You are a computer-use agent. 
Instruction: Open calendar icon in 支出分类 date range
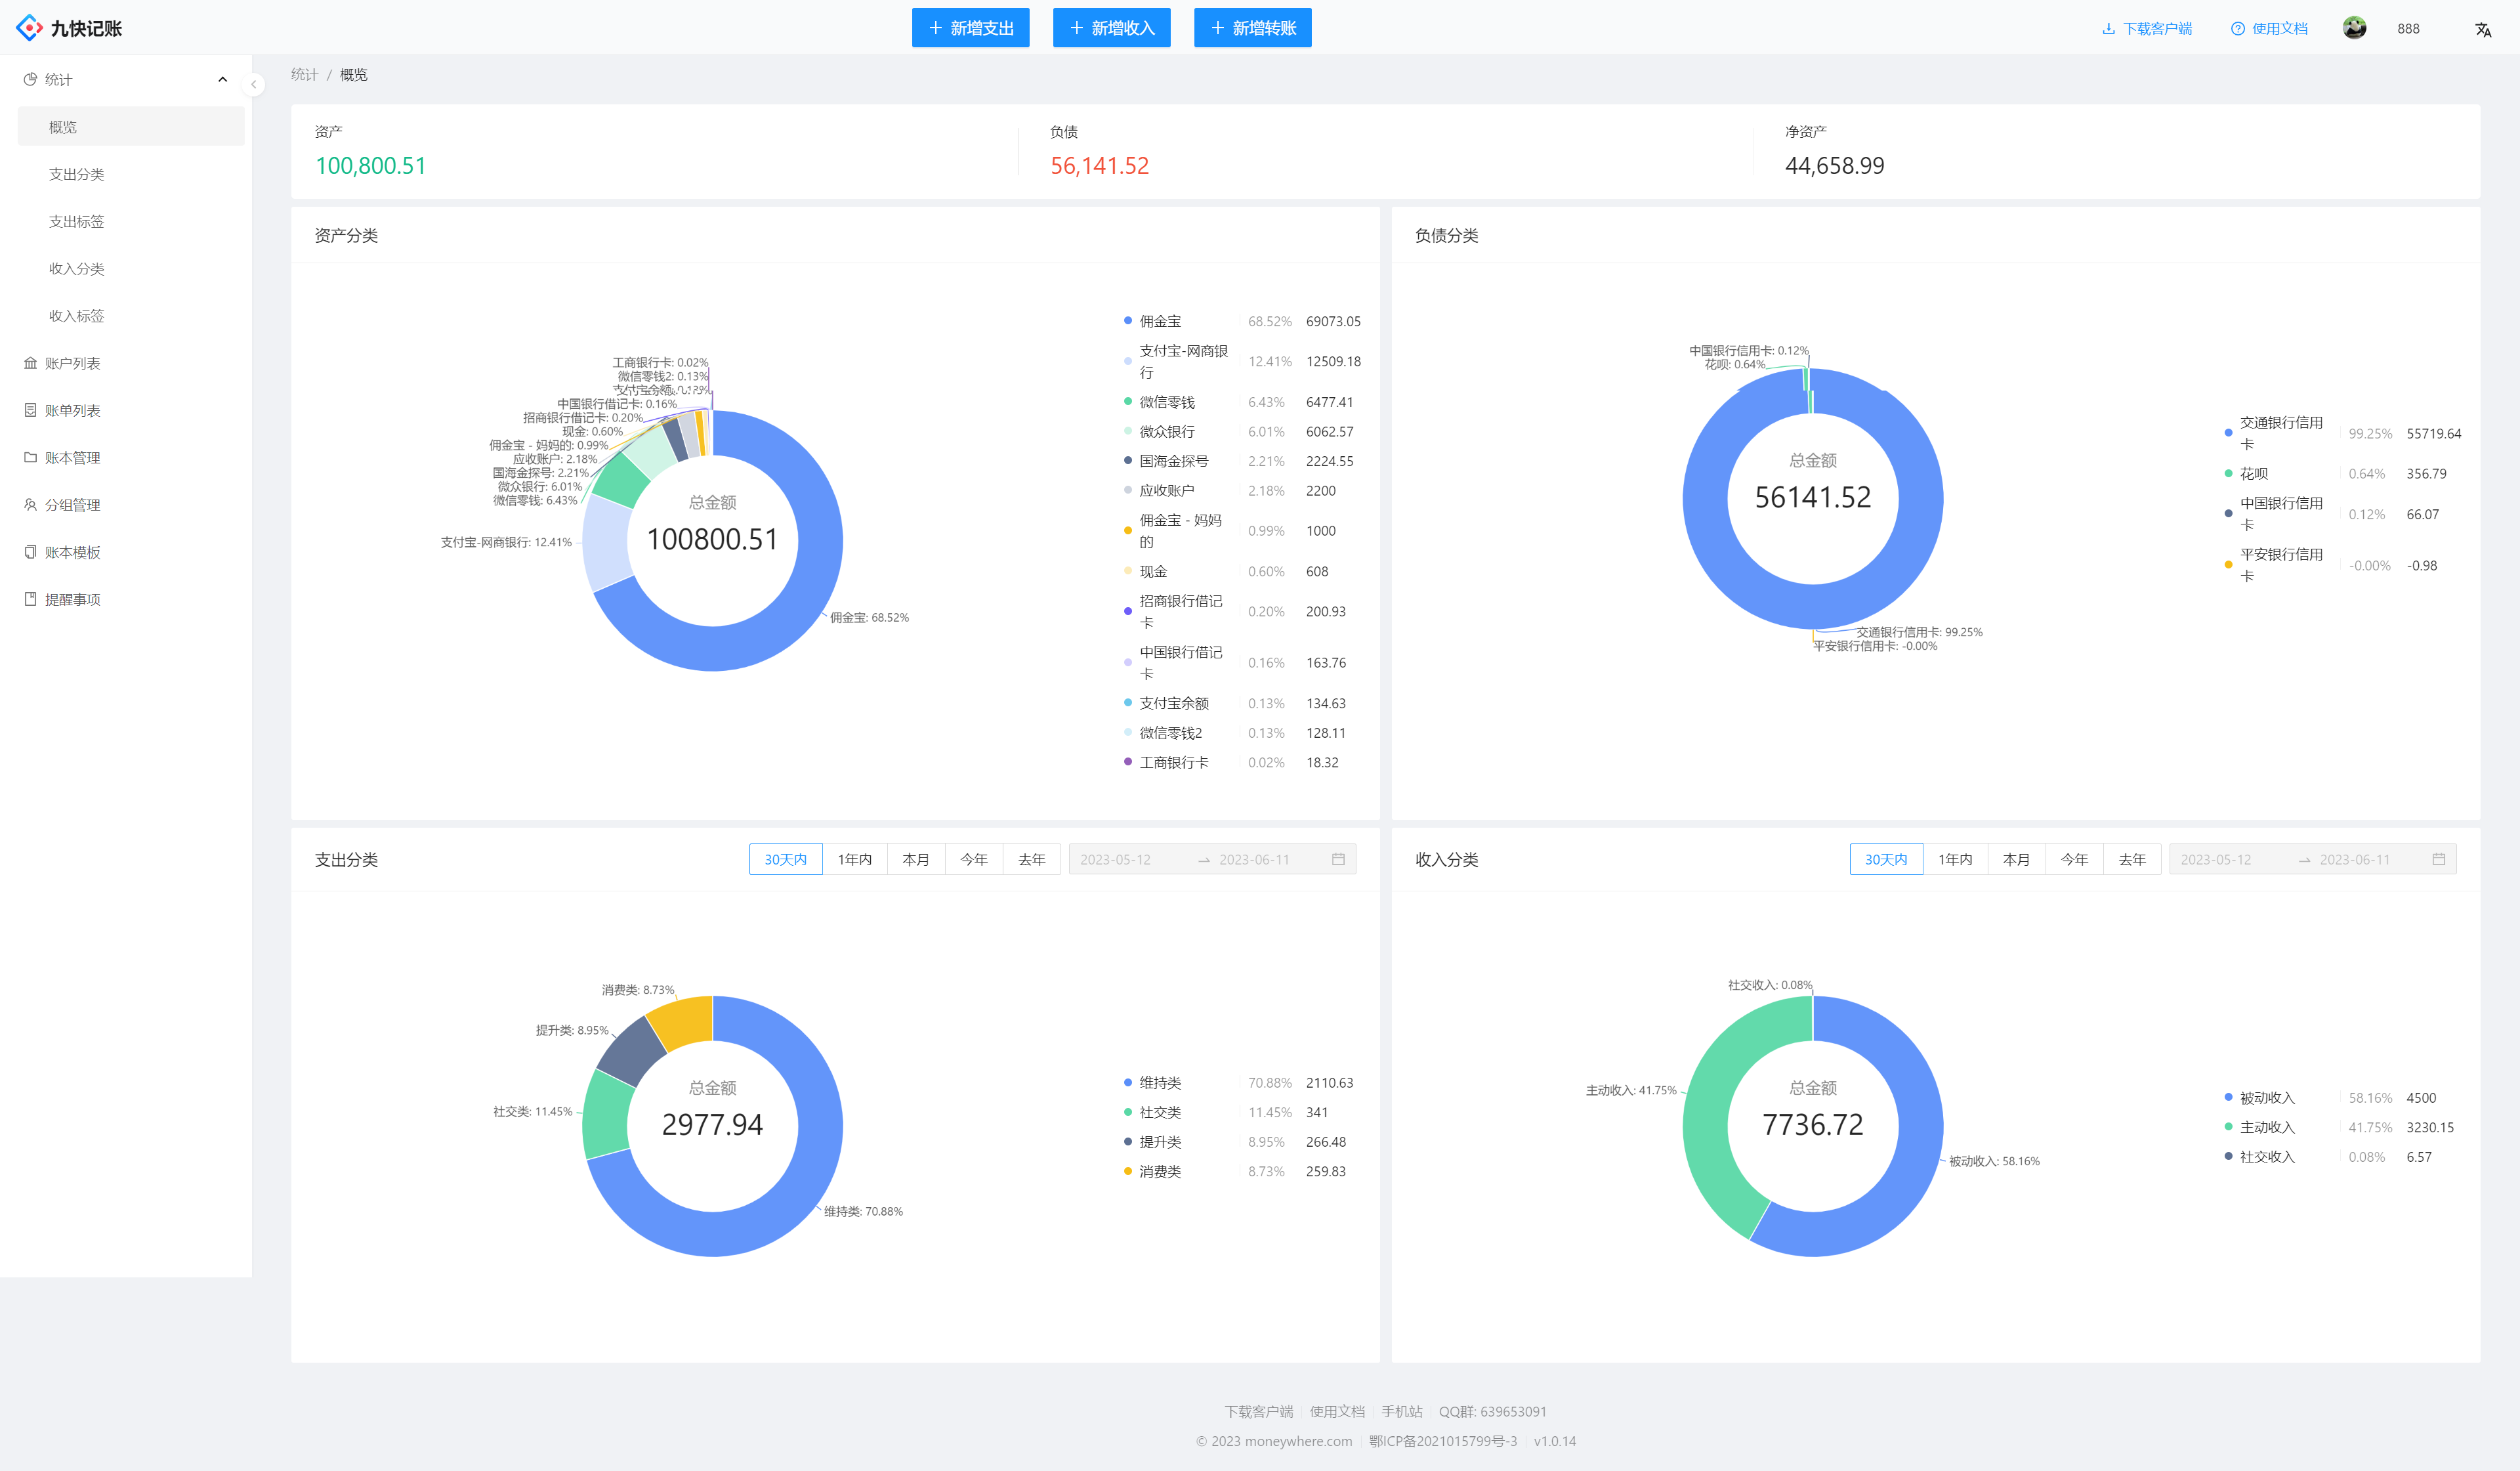tap(1338, 859)
